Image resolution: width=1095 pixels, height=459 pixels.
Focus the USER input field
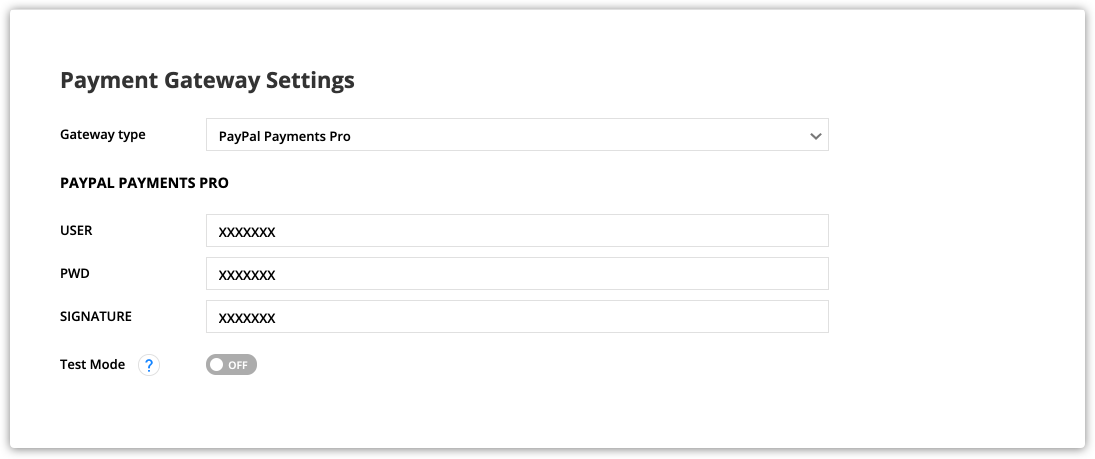pyautogui.click(x=516, y=231)
